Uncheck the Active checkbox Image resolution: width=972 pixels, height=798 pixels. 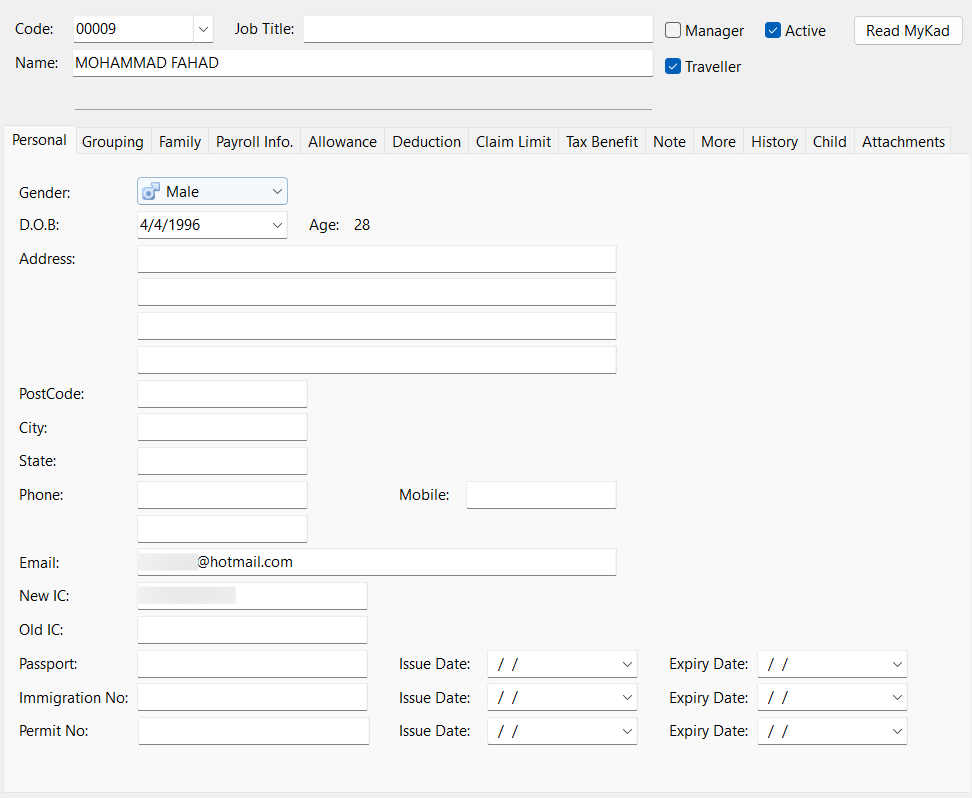click(x=773, y=31)
